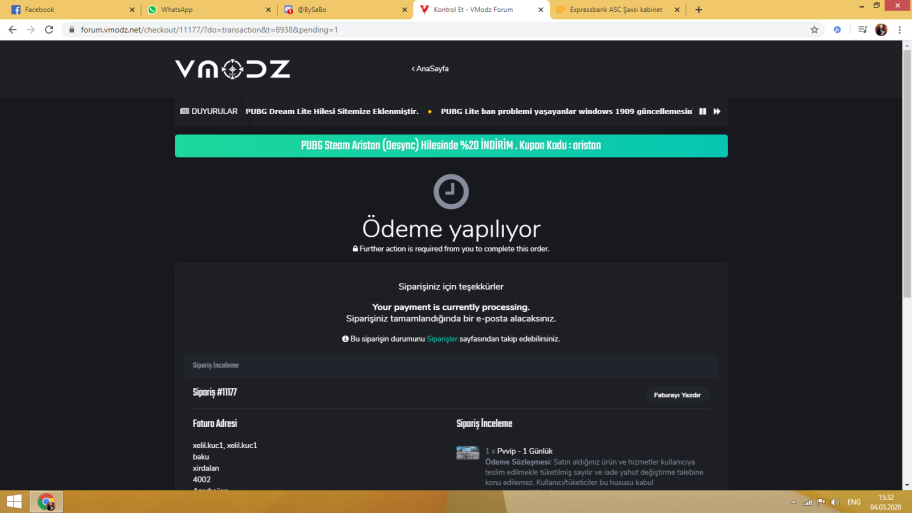The height and width of the screenshot is (513, 912).
Task: Open PUBG Lite ban problemi announcement
Action: [x=567, y=111]
